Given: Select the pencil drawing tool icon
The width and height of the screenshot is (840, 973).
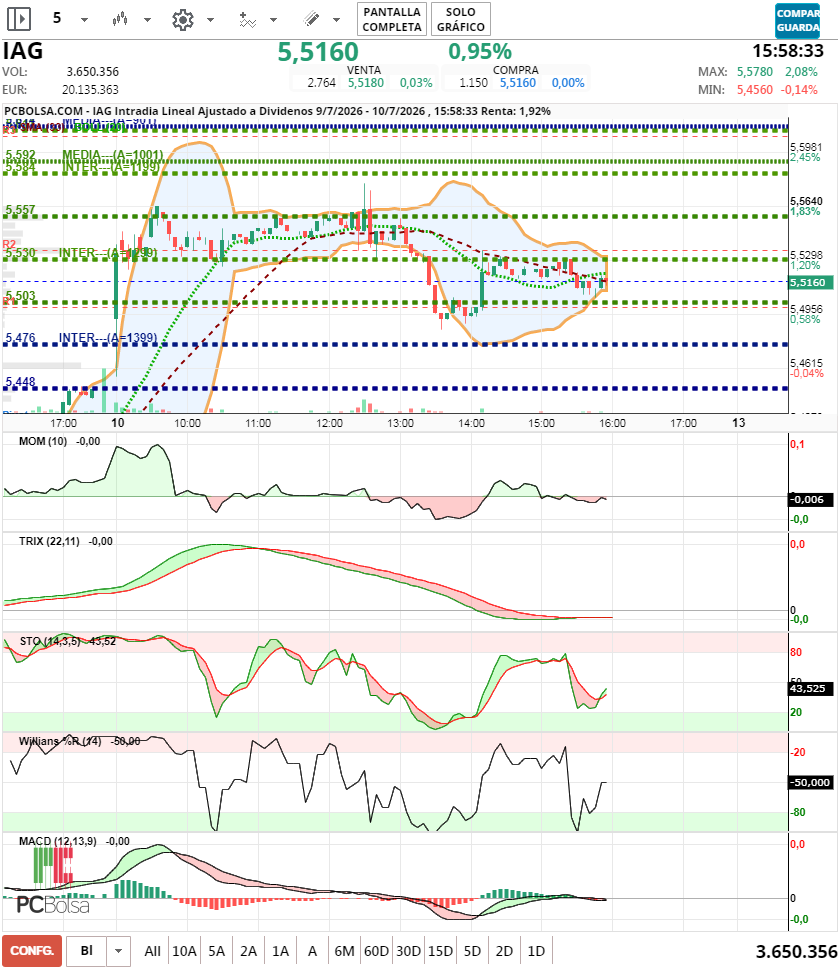Looking at the screenshot, I should [x=311, y=19].
